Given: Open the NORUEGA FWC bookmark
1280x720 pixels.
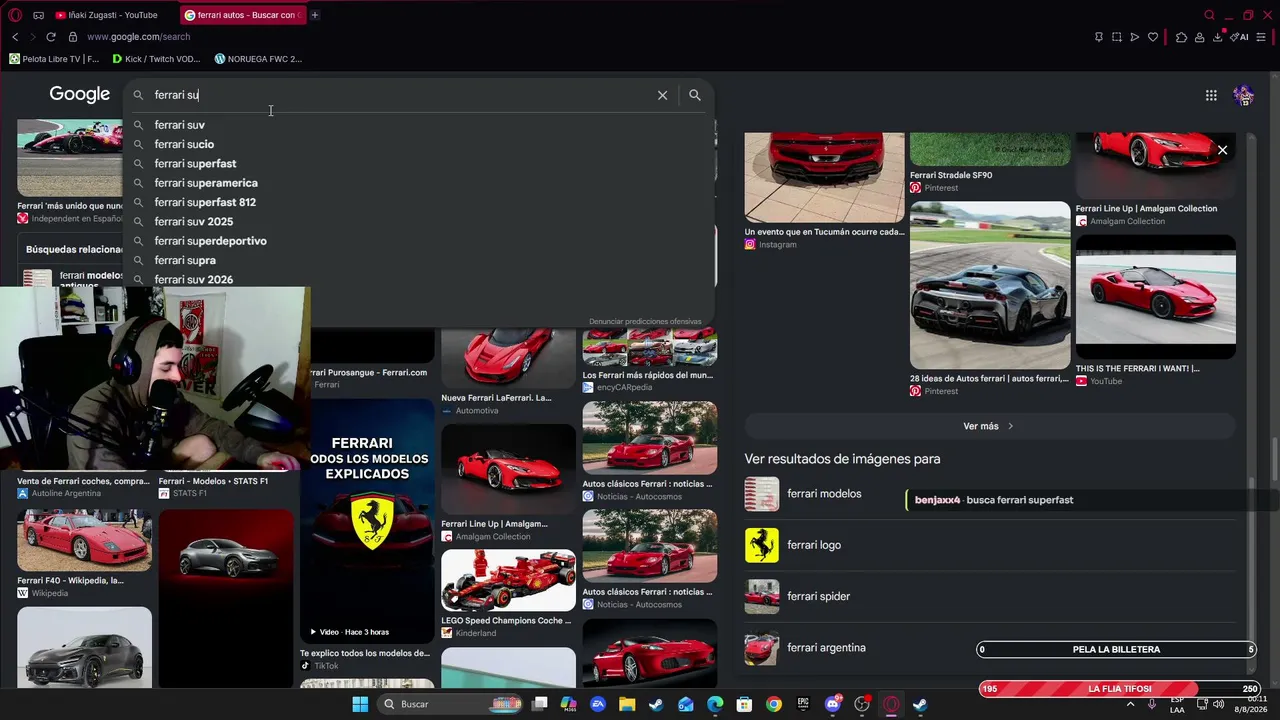Looking at the screenshot, I should [x=258, y=59].
